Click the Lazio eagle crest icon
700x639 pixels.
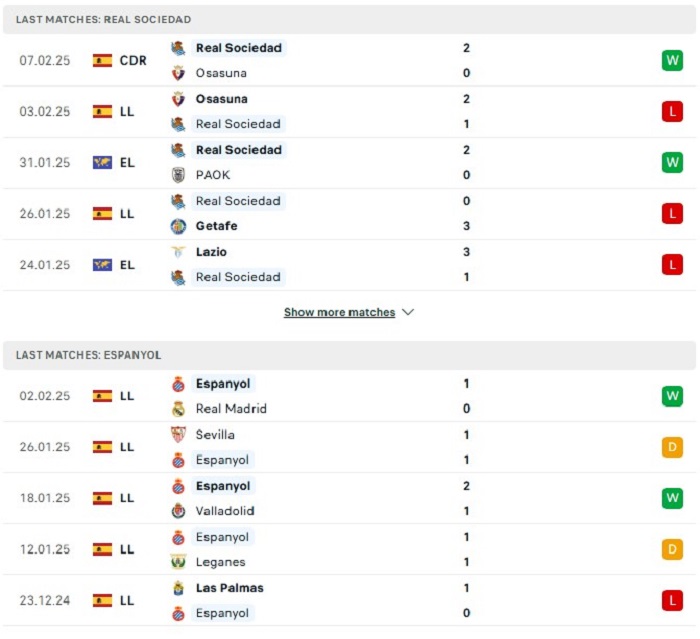point(178,252)
